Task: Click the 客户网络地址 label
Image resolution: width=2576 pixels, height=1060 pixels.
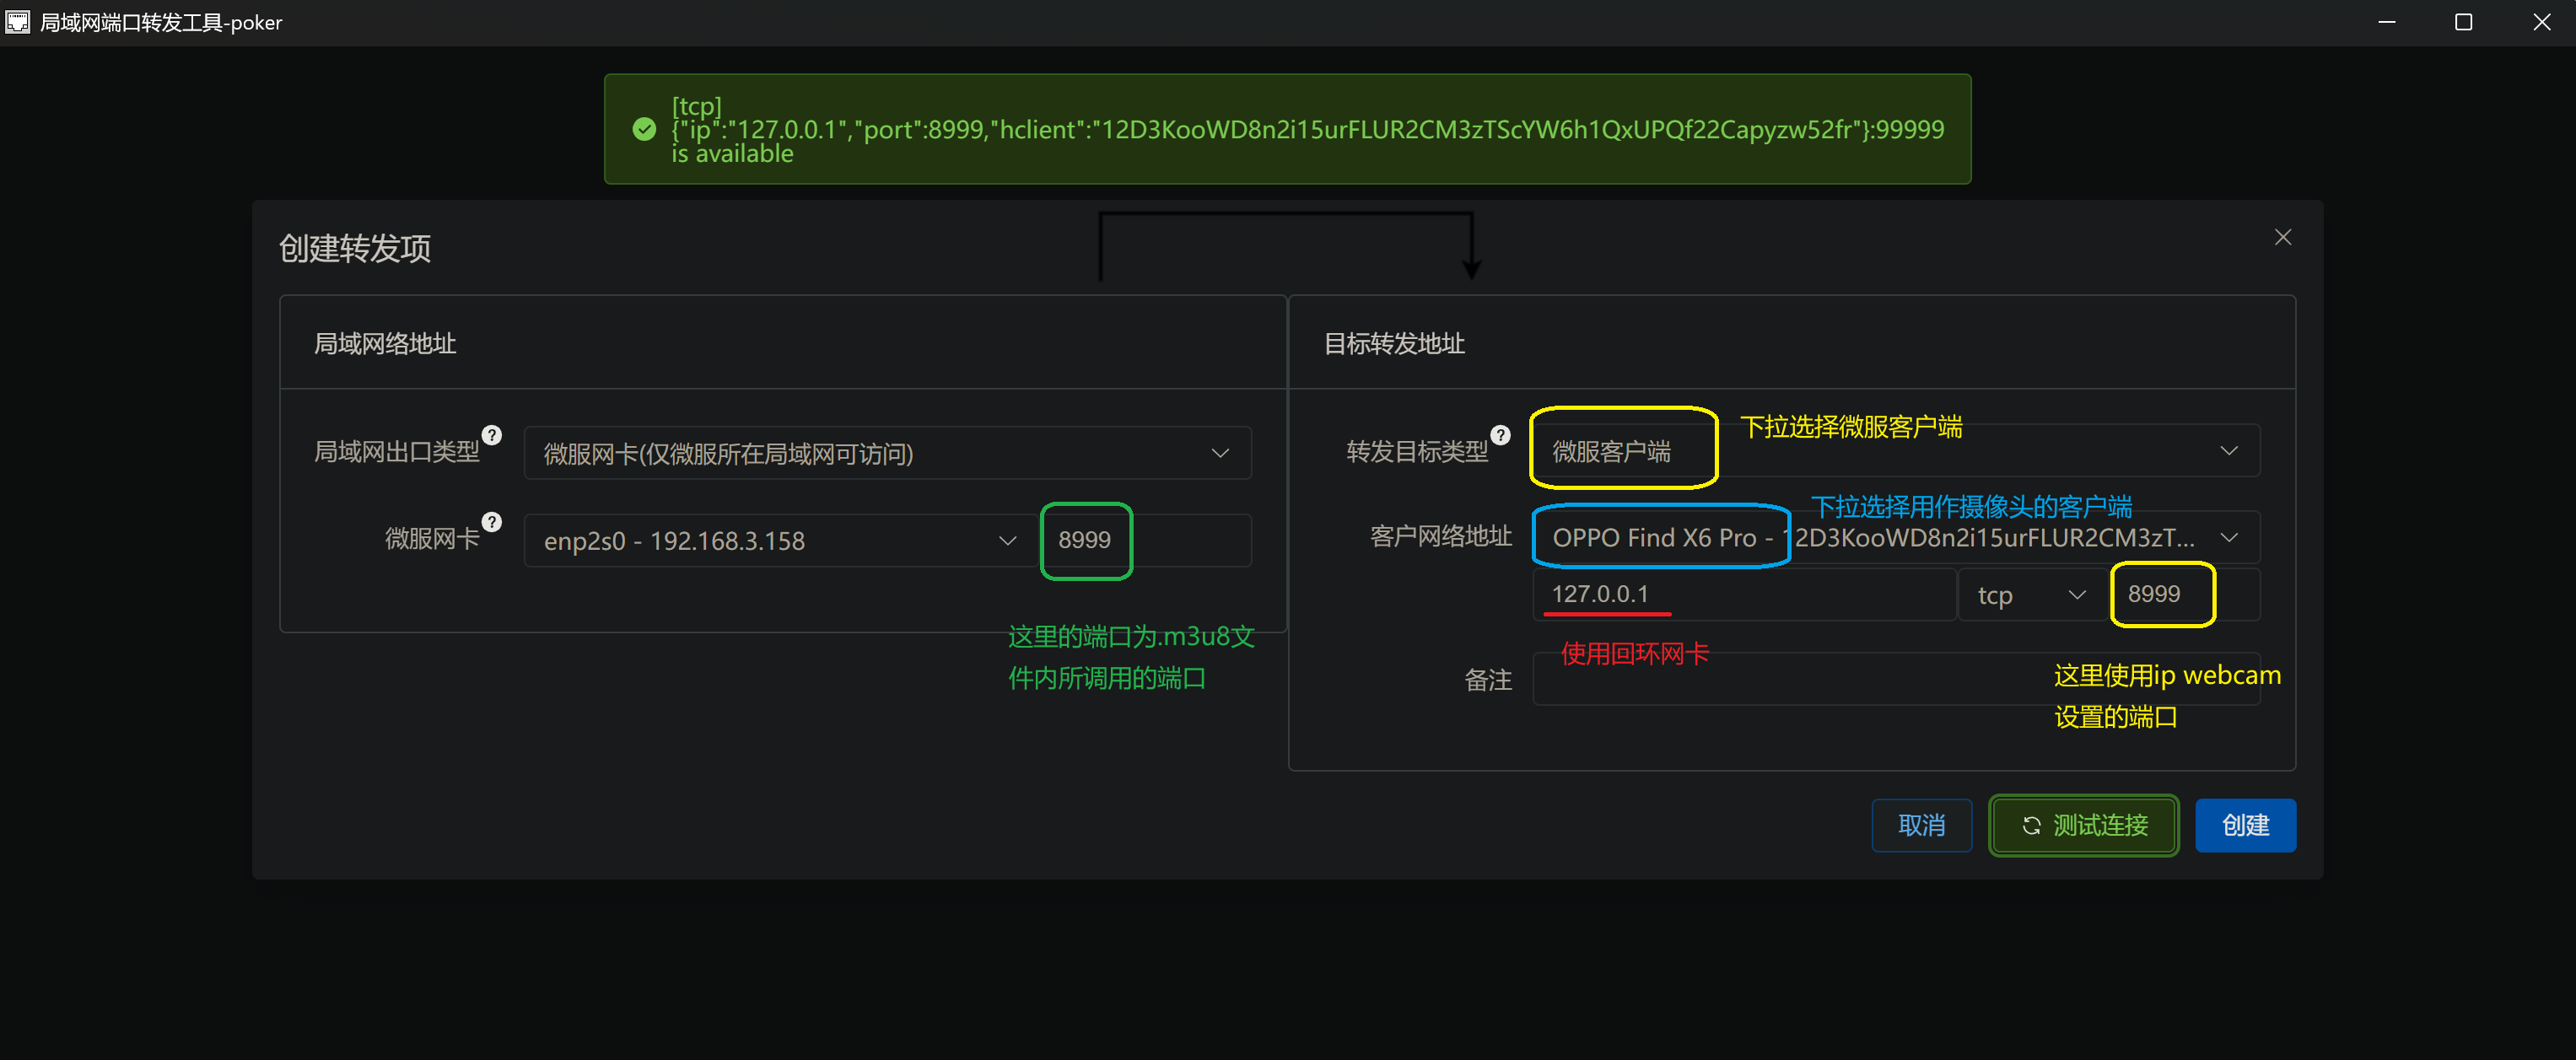Action: pyautogui.click(x=1440, y=537)
